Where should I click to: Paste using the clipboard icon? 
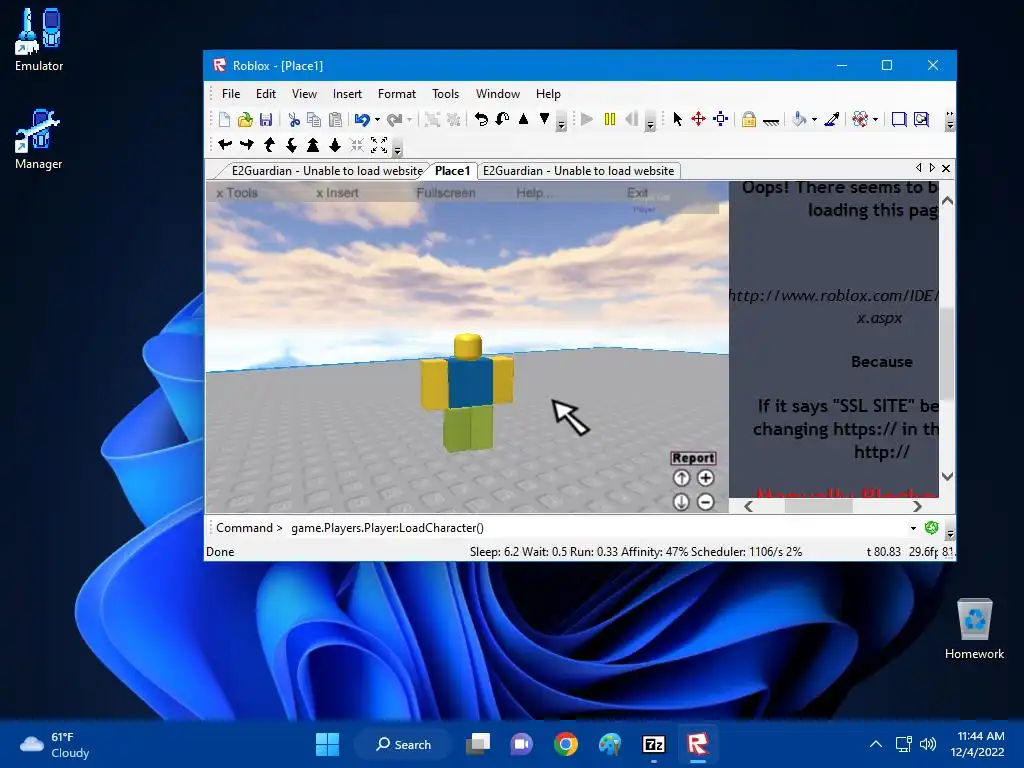[335, 120]
